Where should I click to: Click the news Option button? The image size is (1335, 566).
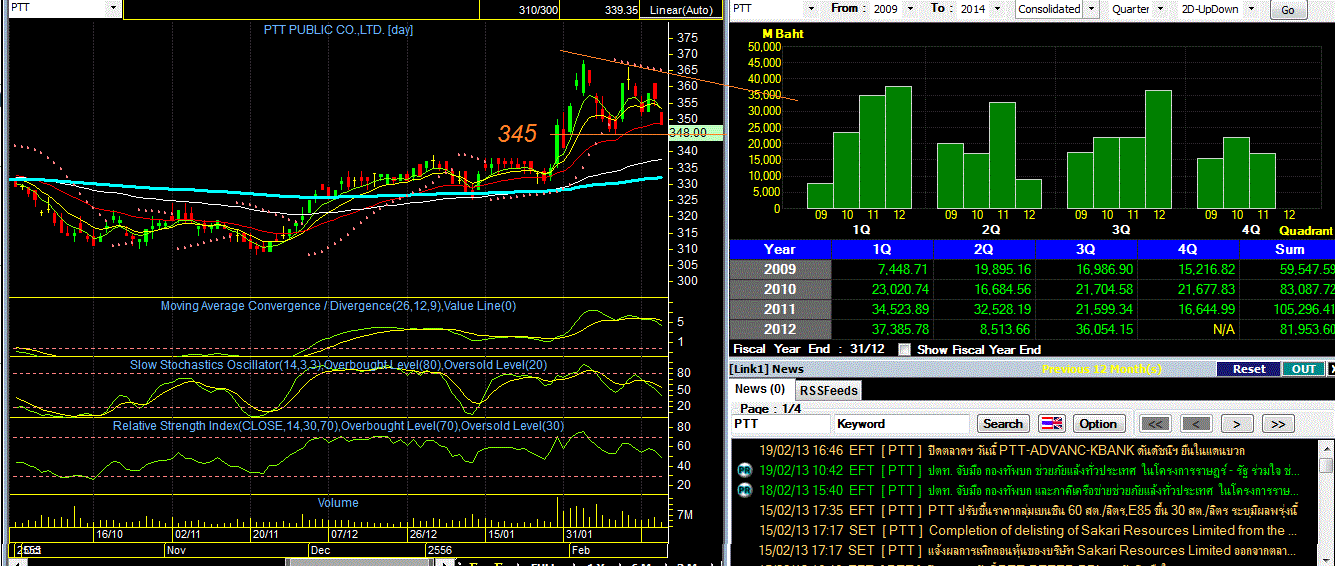[1098, 424]
